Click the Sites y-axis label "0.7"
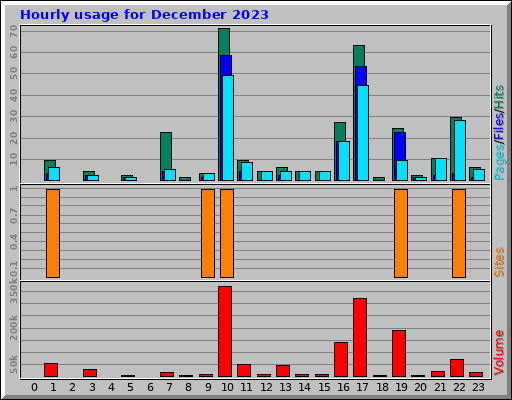The width and height of the screenshot is (512, 400). pos(14,216)
